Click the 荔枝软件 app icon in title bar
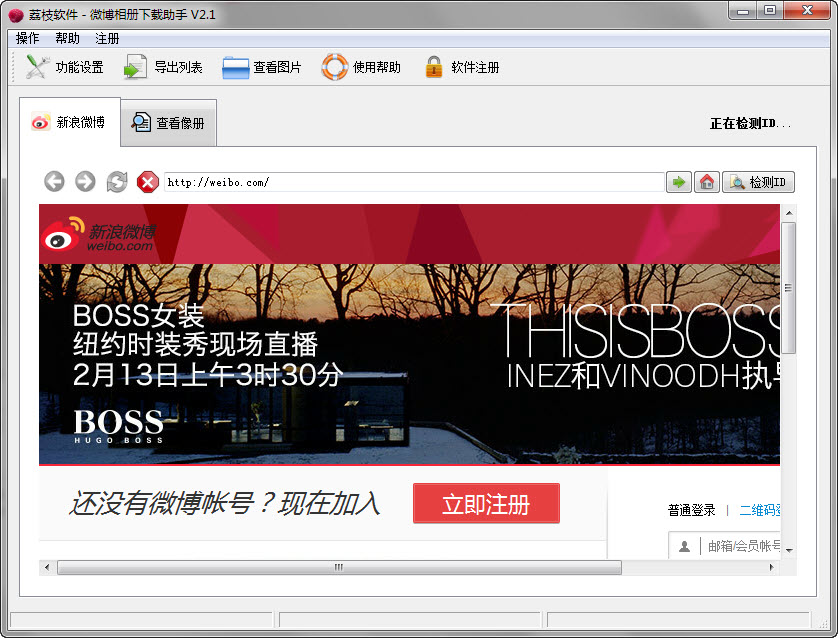The image size is (838, 638). coord(16,15)
